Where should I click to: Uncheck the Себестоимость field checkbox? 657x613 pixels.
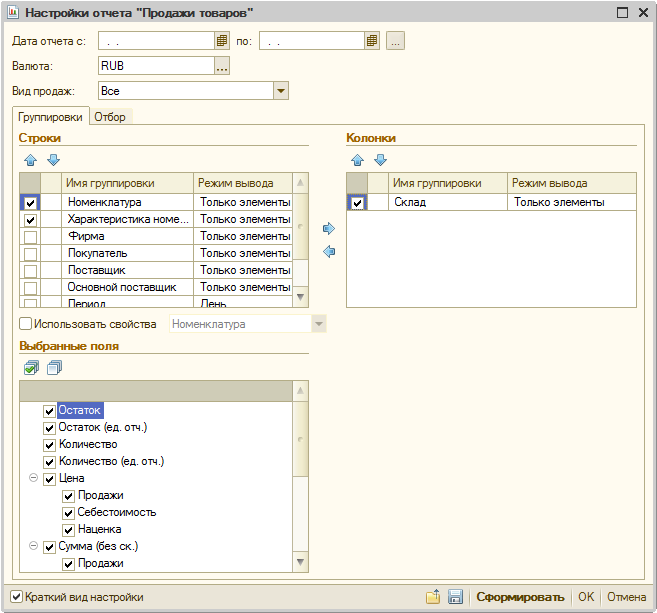click(69, 513)
